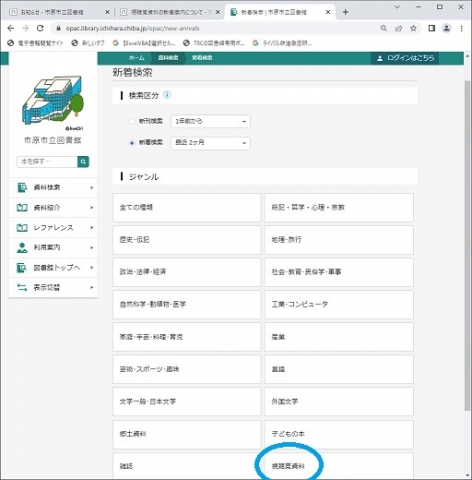The width and height of the screenshot is (472, 480).
Task: Expand the 資料検索 sidebar menu arrow
Action: (x=92, y=188)
